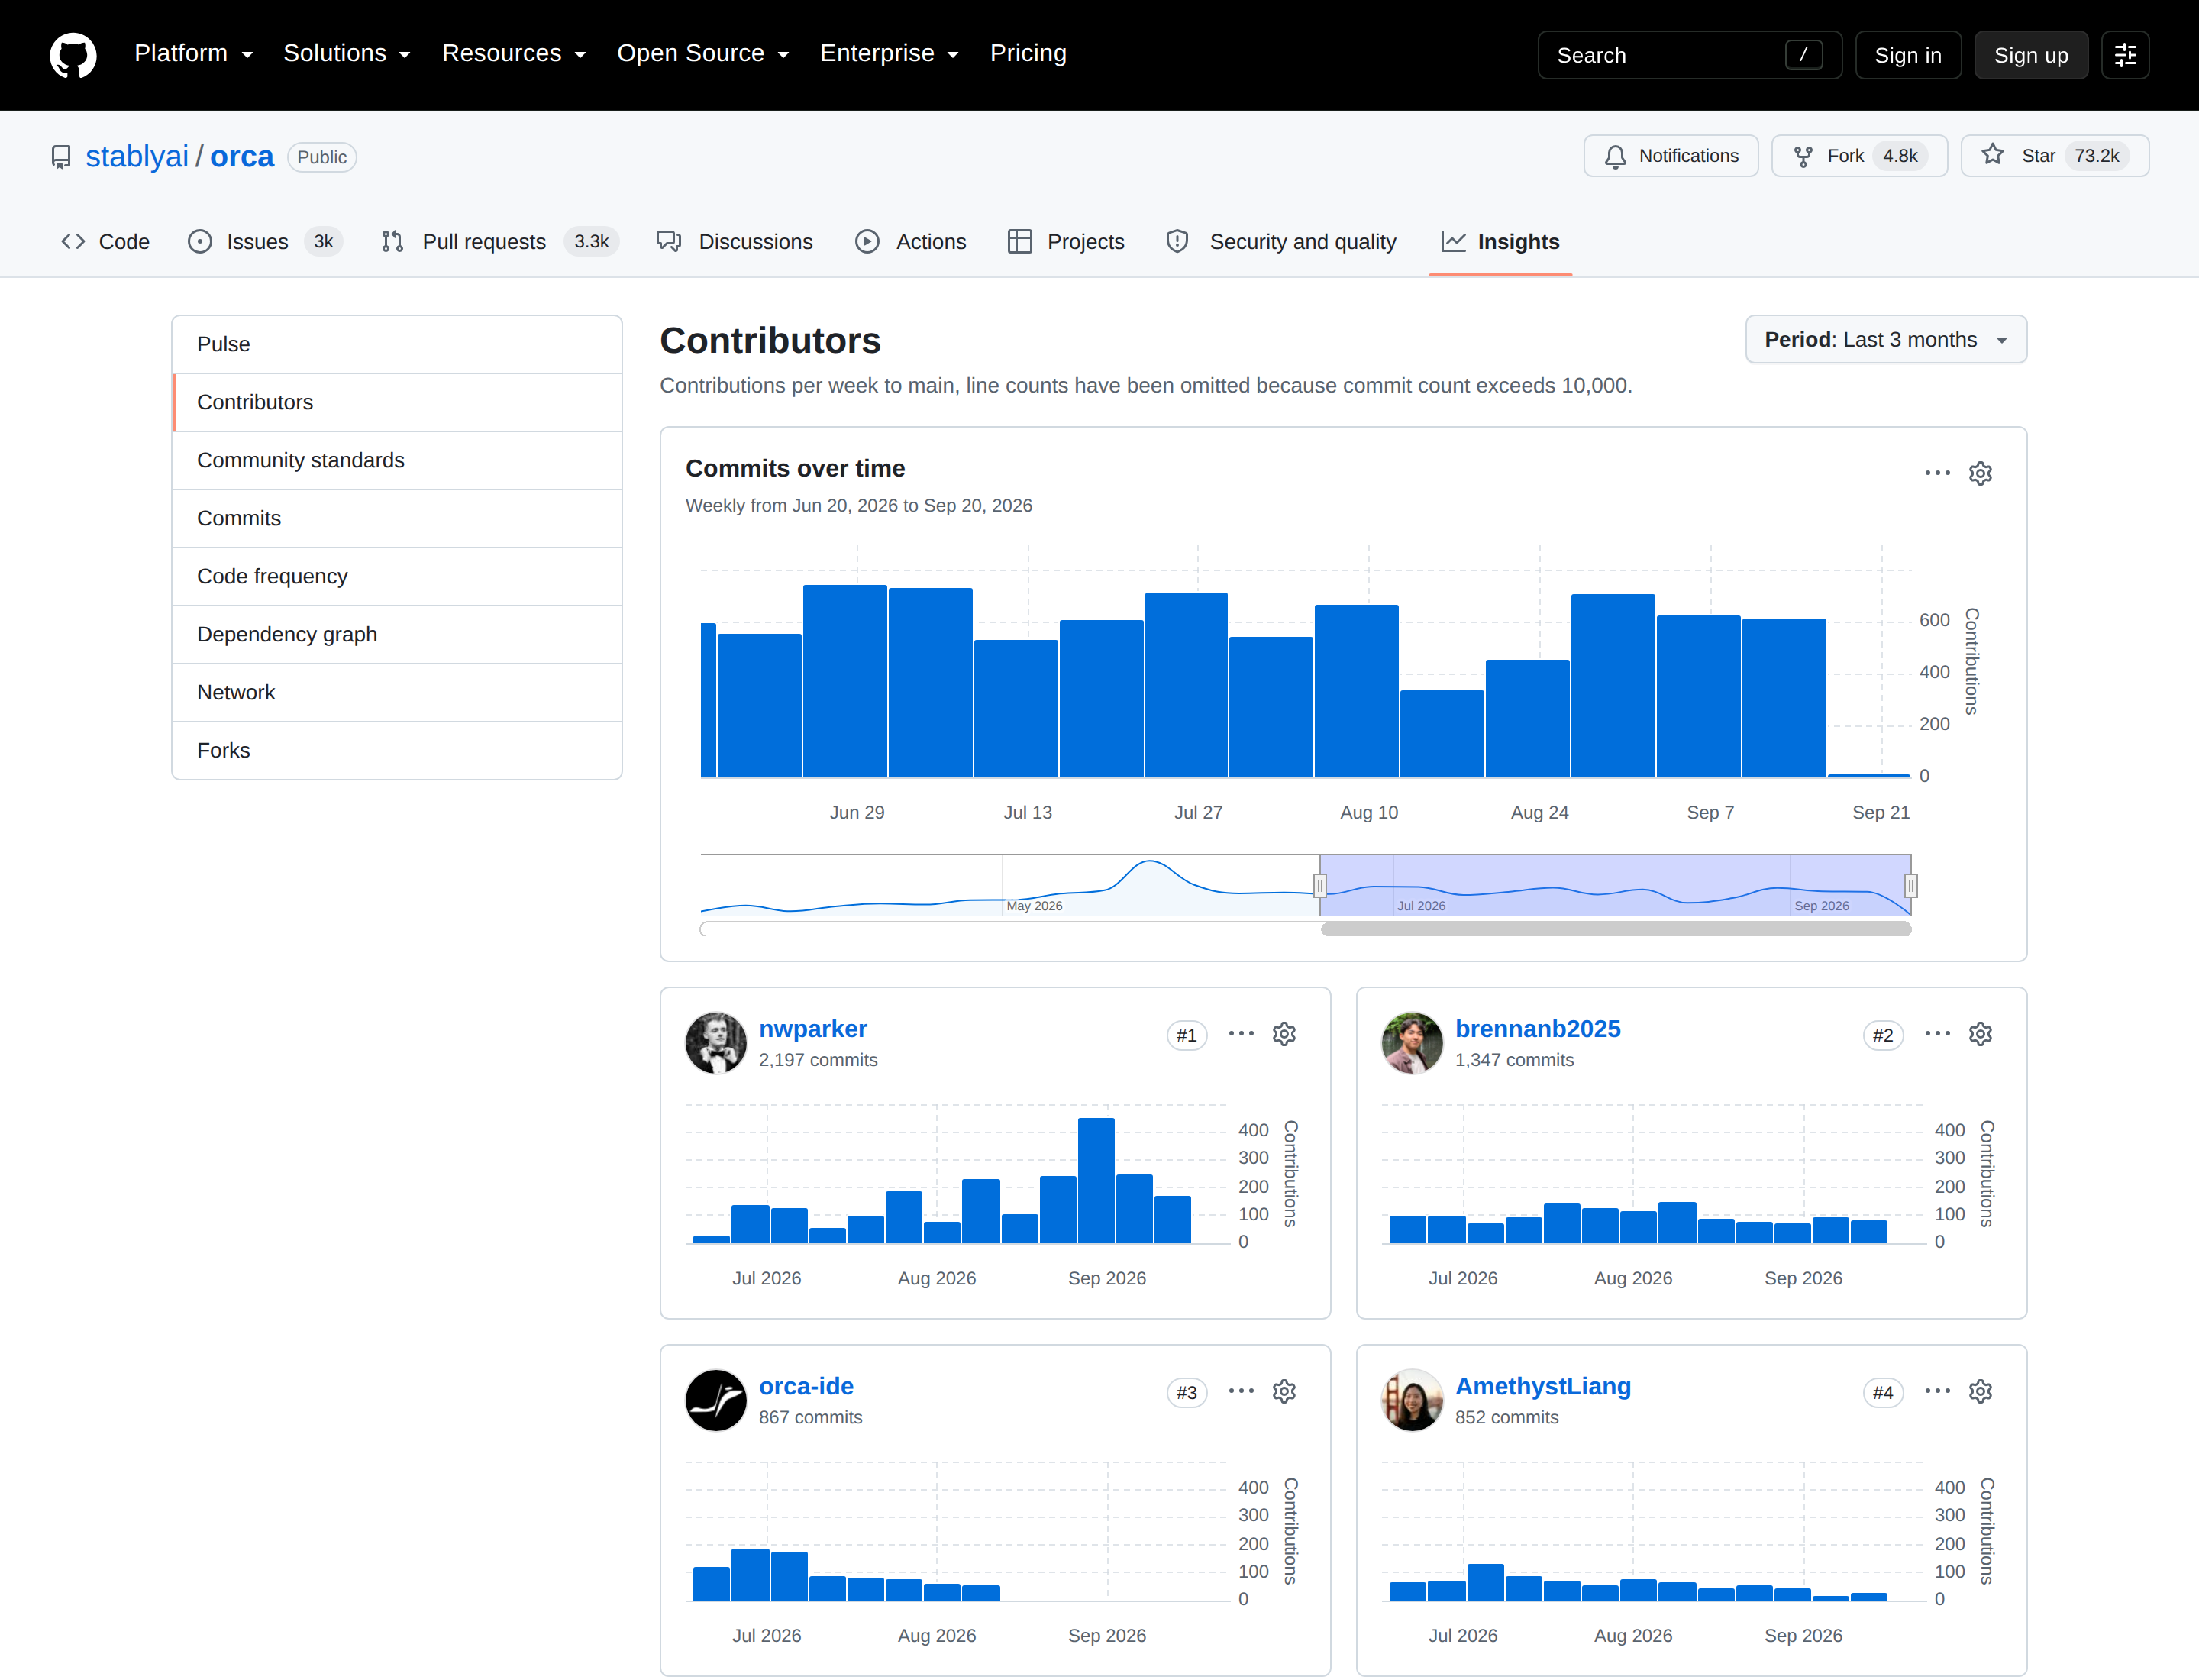This screenshot has height=1680, width=2199.
Task: Select Dependency graph in sidebar
Action: pos(397,635)
